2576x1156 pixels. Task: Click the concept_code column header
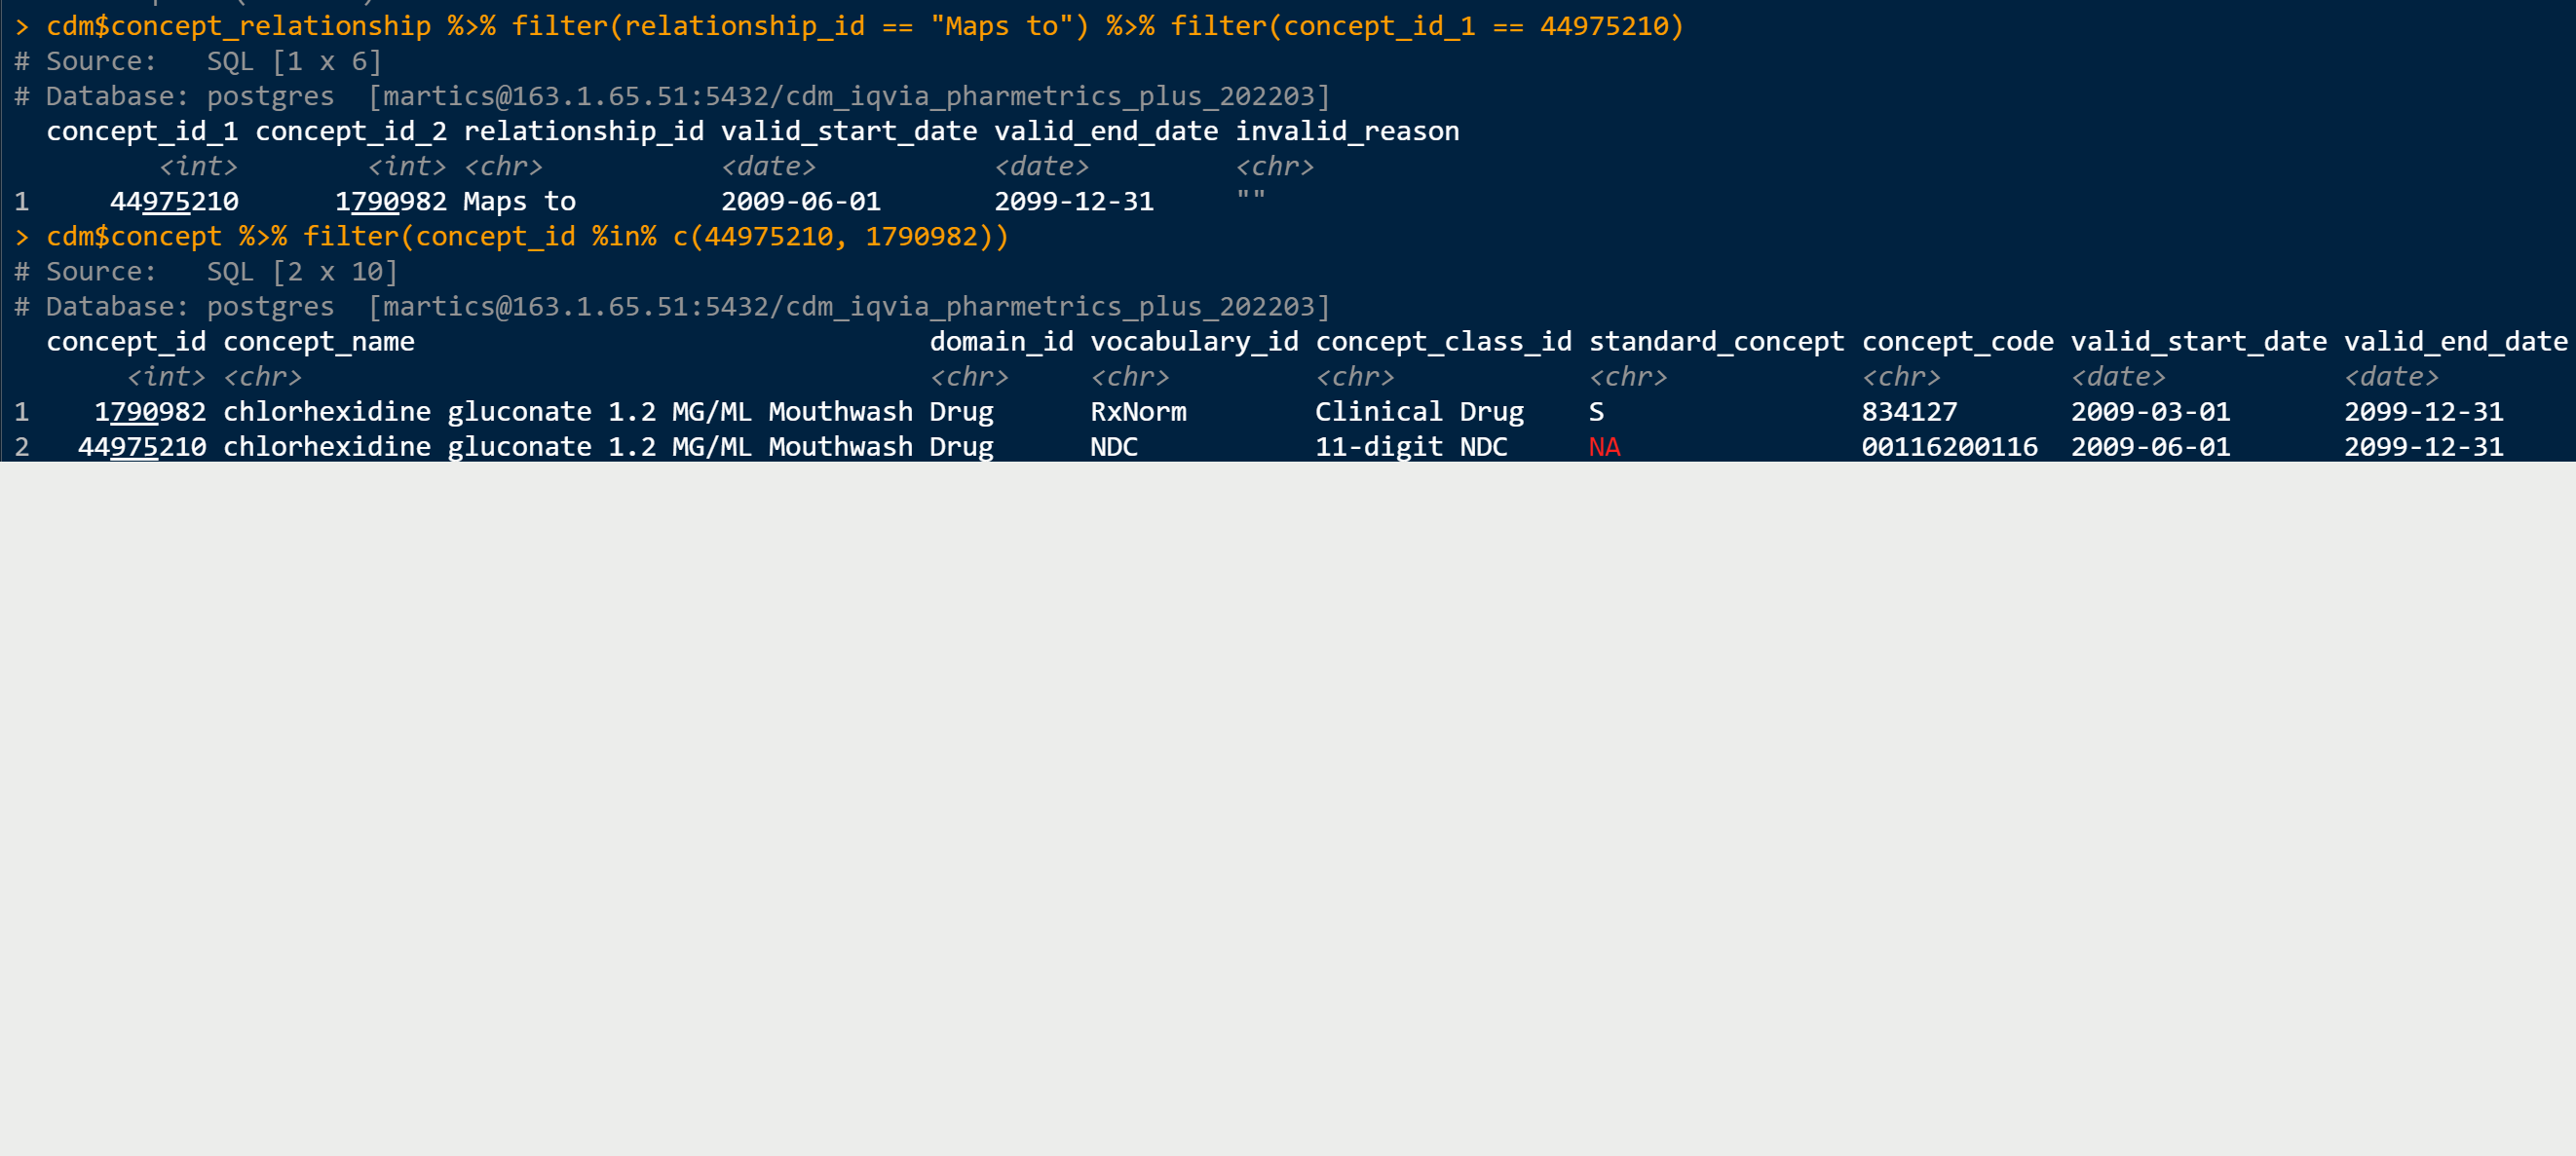click(x=1957, y=341)
